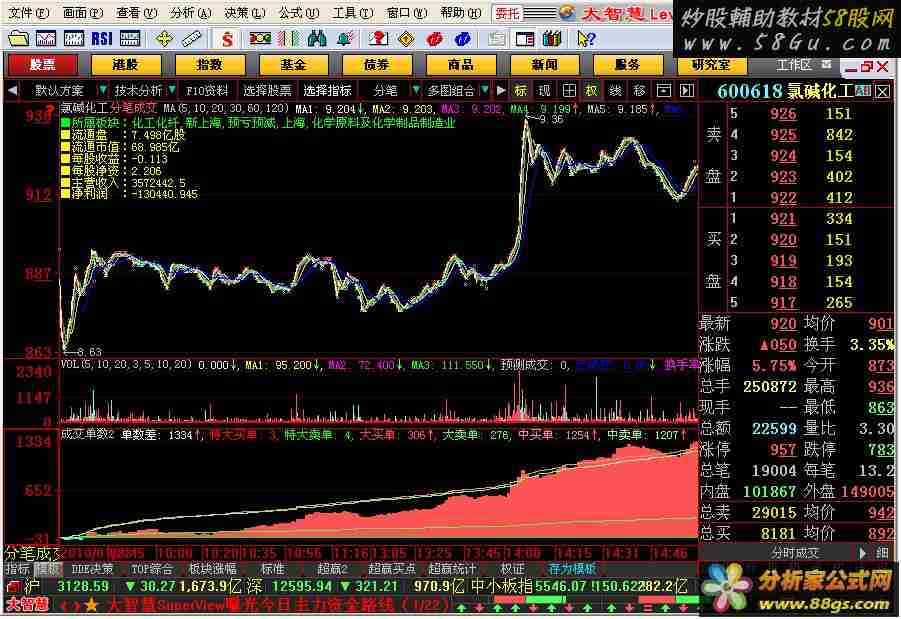Click 选择指标 button
Viewport: 901px width, 619px height.
coord(327,90)
